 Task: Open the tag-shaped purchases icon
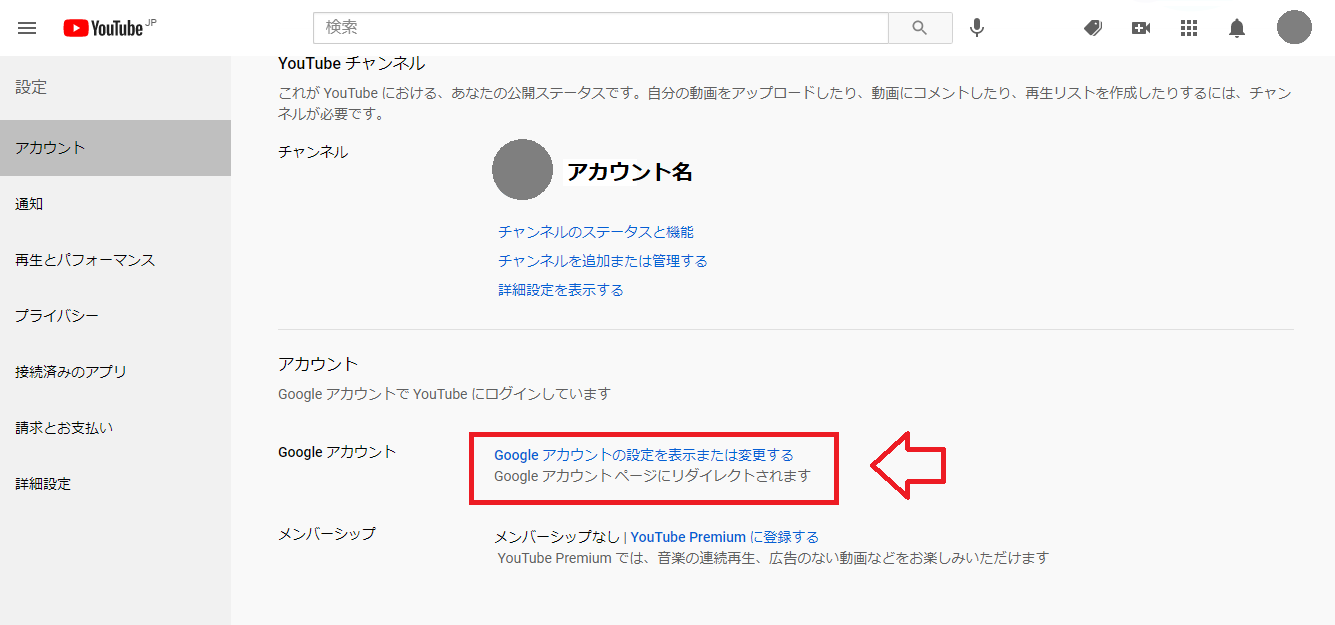click(1093, 28)
